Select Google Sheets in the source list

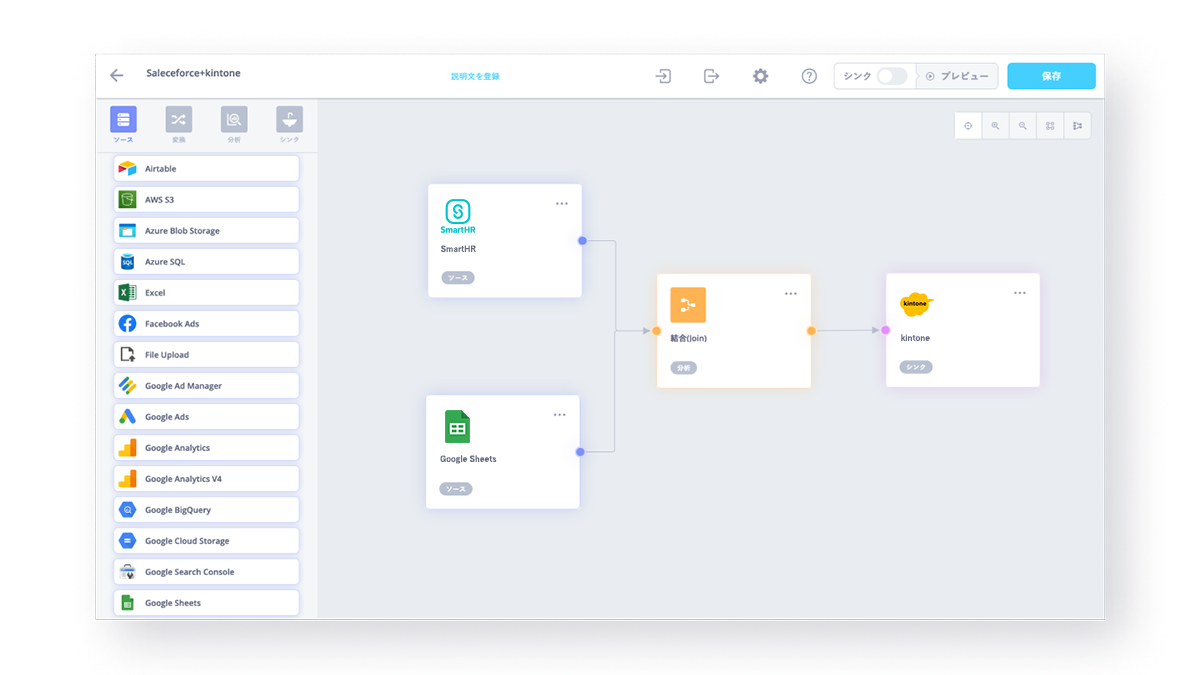206,602
